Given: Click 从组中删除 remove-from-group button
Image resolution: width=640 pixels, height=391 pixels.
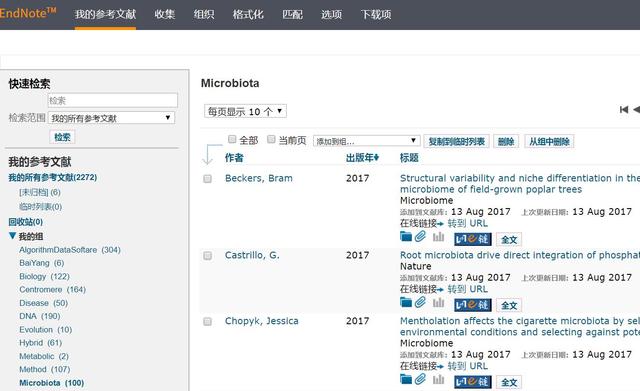Looking at the screenshot, I should click(x=549, y=141).
